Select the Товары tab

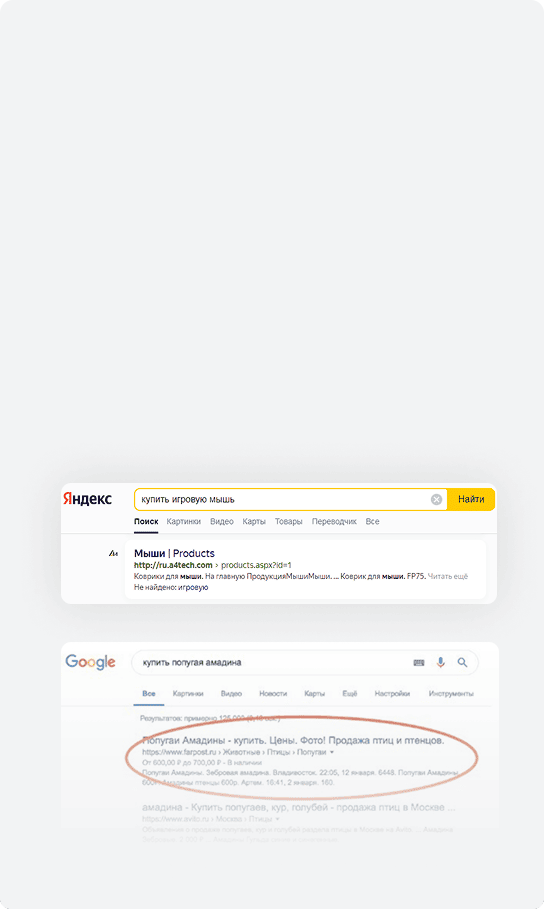[x=290, y=524]
